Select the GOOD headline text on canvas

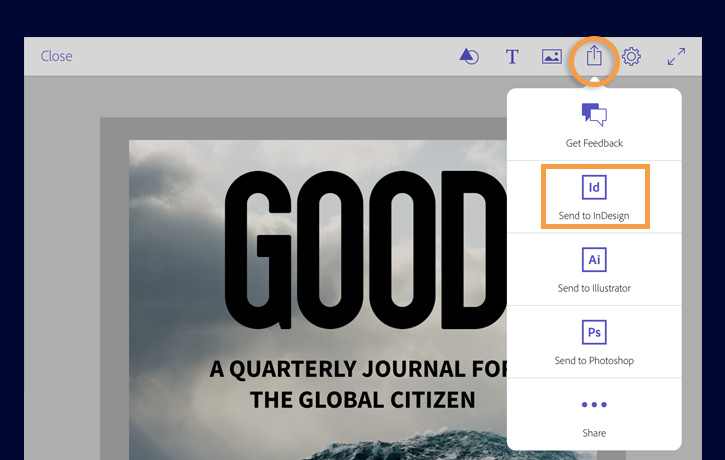click(x=365, y=250)
